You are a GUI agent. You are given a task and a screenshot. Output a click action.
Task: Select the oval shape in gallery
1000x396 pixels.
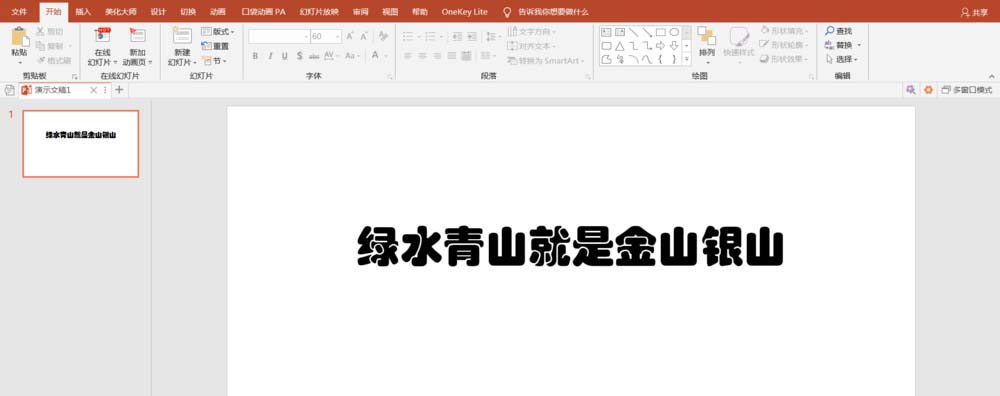tap(674, 32)
